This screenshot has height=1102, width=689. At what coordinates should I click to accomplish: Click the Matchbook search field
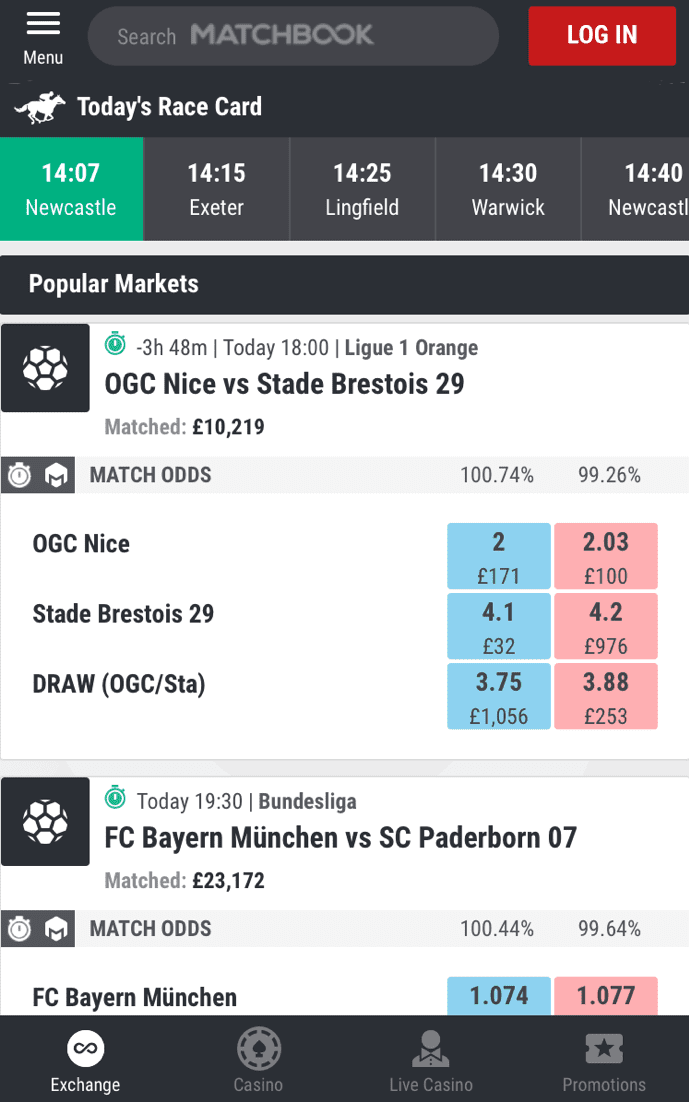(x=293, y=36)
